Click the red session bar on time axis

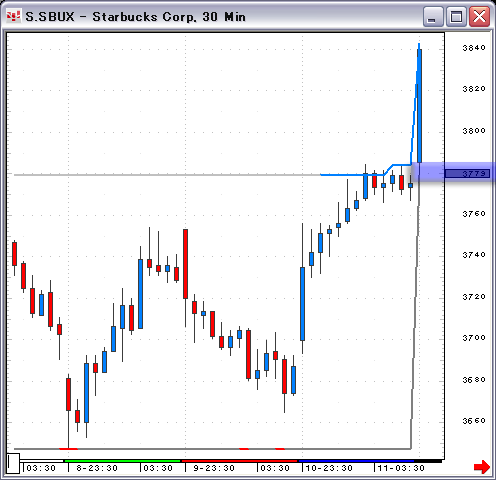click(x=239, y=461)
